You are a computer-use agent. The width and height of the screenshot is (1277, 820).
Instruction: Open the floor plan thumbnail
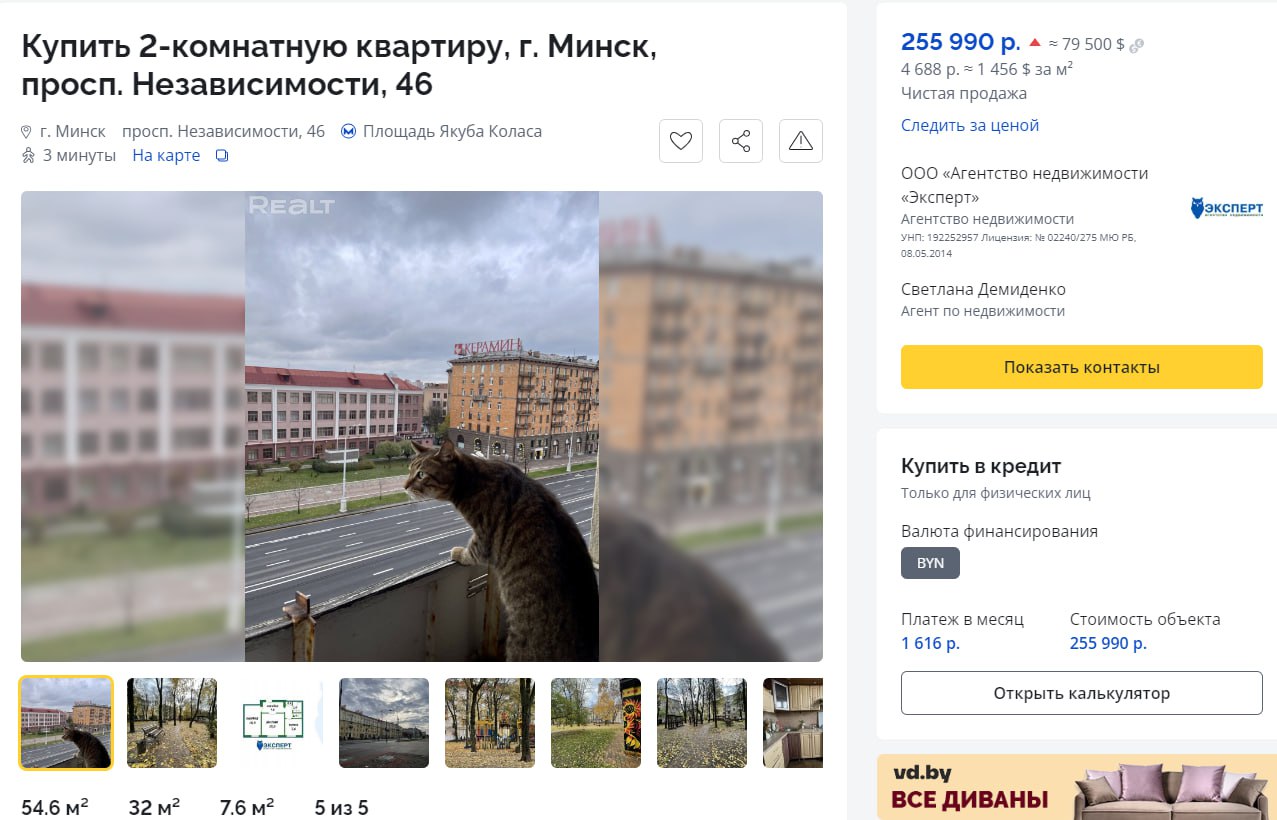278,723
